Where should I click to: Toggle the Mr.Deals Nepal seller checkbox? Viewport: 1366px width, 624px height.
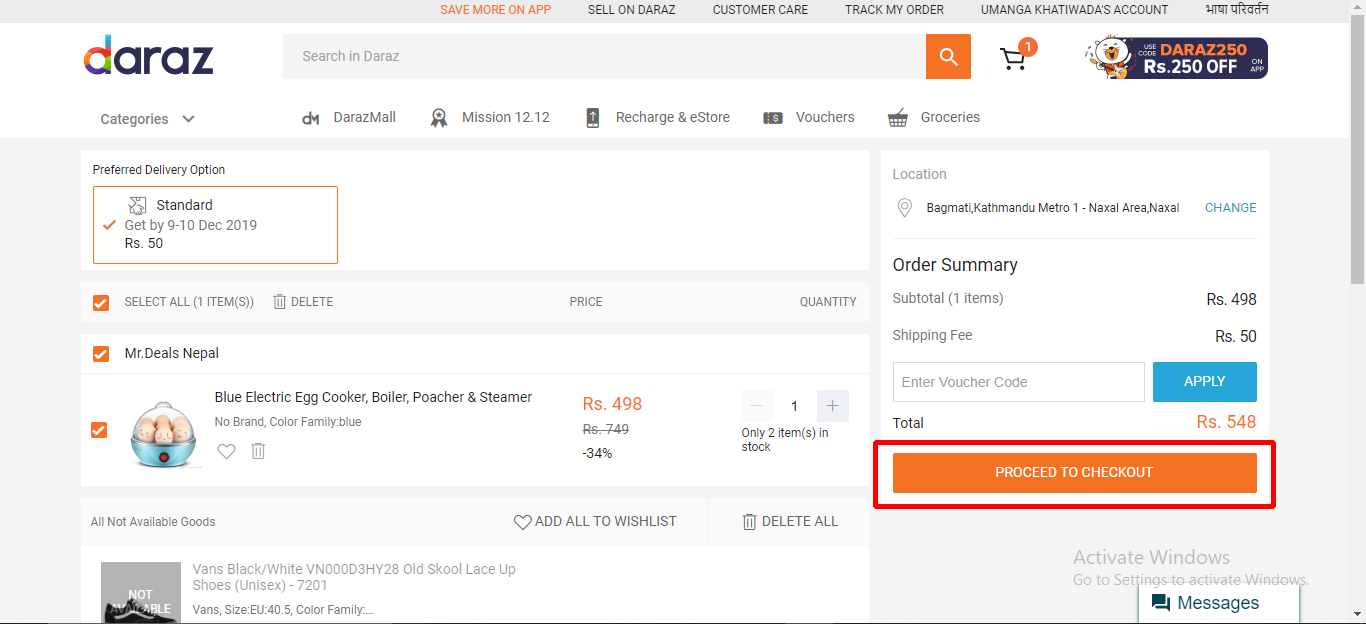coord(101,354)
